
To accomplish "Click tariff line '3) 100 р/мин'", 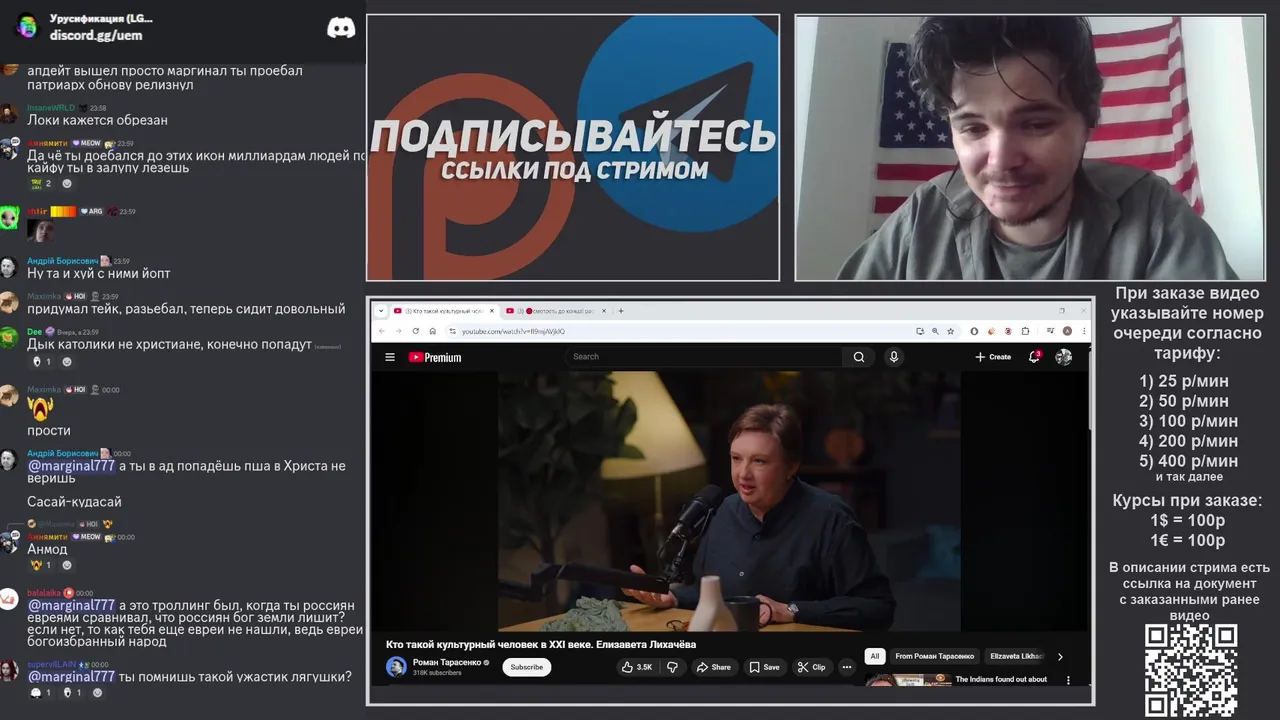I will click(x=1188, y=421).
